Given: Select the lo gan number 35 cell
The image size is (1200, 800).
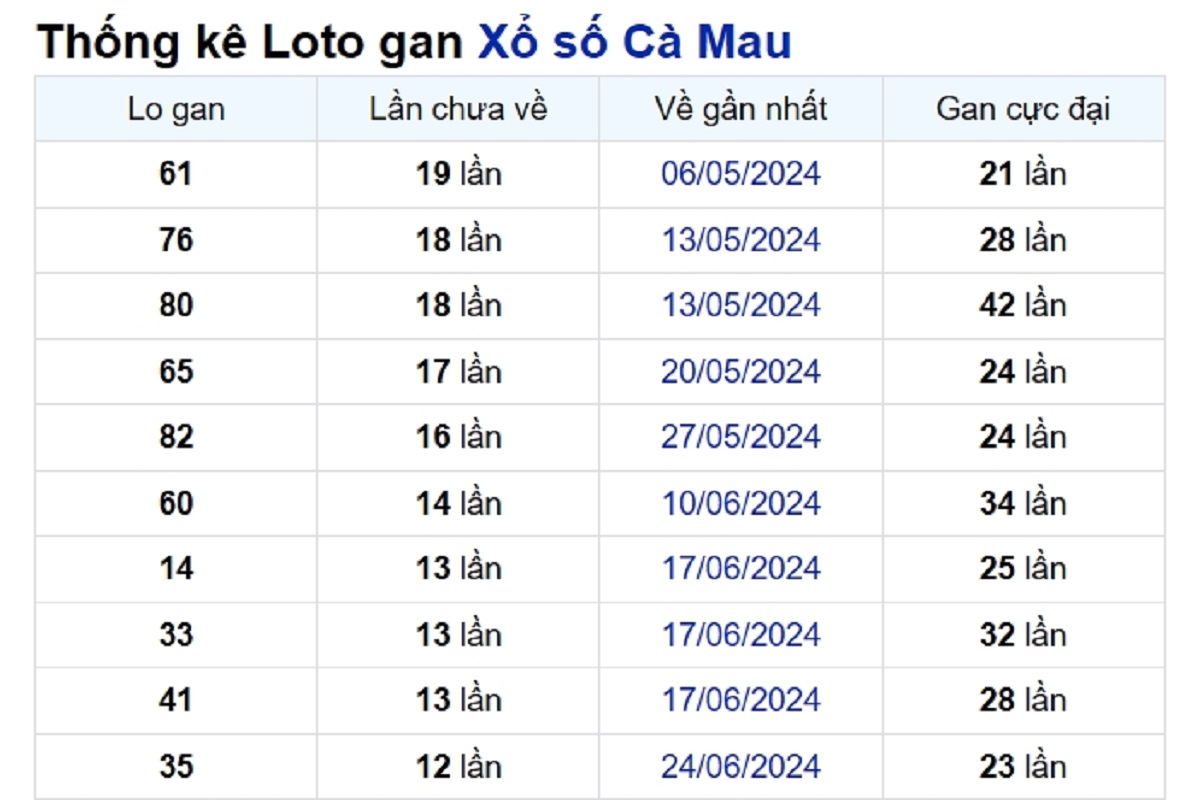Looking at the screenshot, I should [x=176, y=767].
